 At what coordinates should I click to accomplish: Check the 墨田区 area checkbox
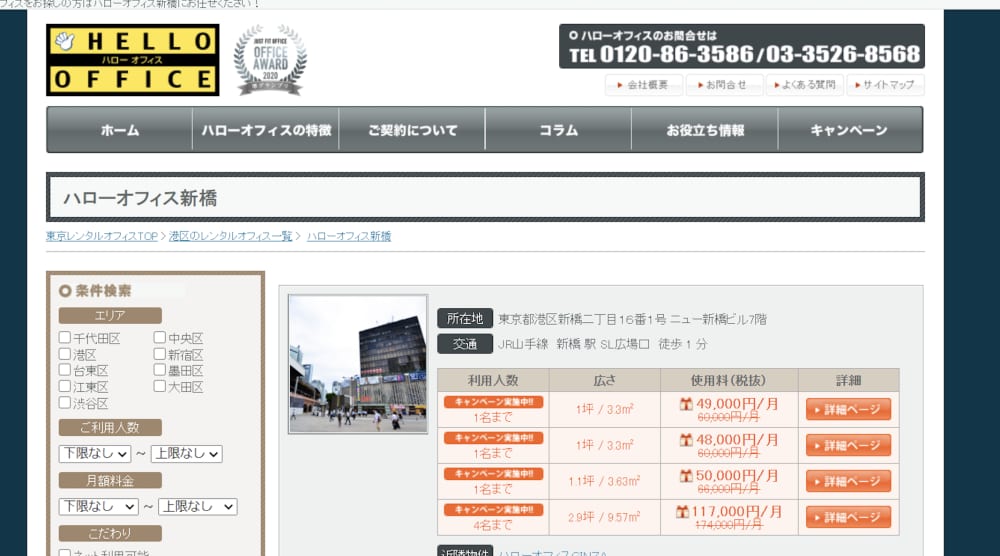pyautogui.click(x=159, y=369)
